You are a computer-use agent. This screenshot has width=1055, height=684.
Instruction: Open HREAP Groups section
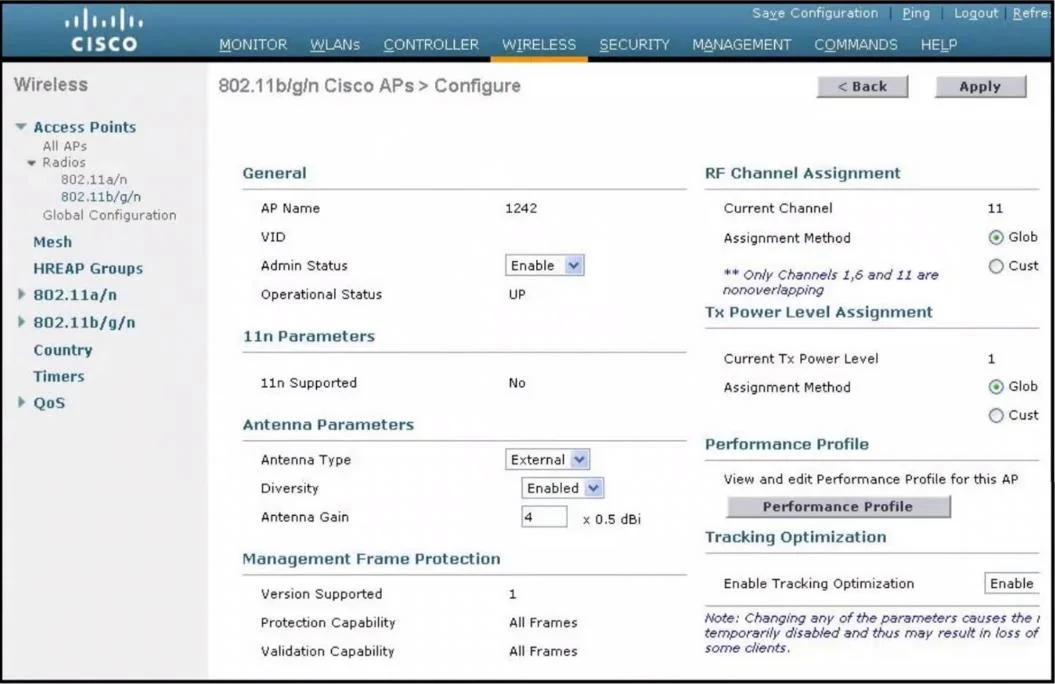click(x=88, y=268)
